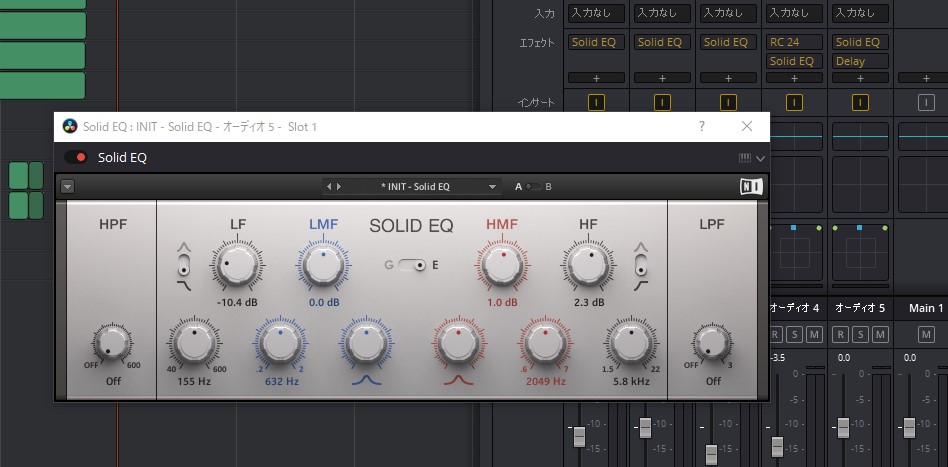Close the Solid EQ plugin window

[x=747, y=126]
